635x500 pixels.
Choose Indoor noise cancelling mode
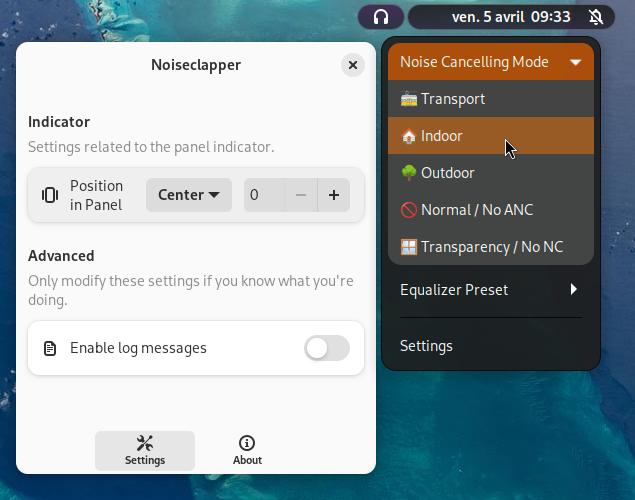(x=491, y=136)
